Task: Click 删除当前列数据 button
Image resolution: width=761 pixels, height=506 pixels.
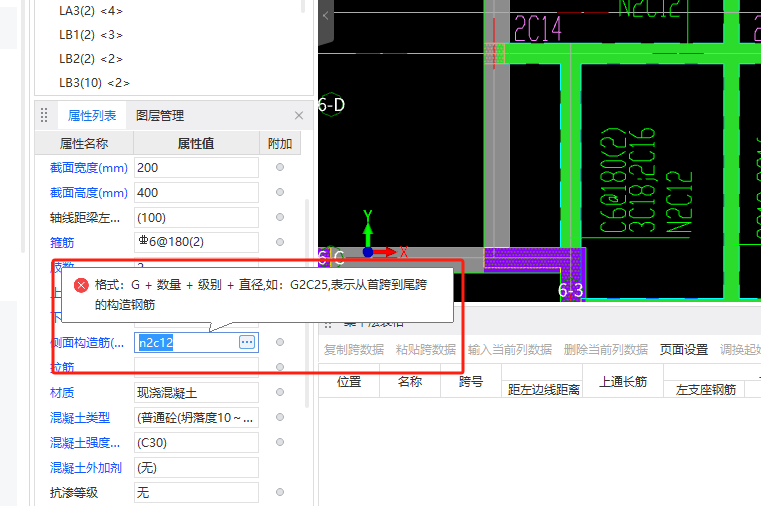Action: pos(606,349)
